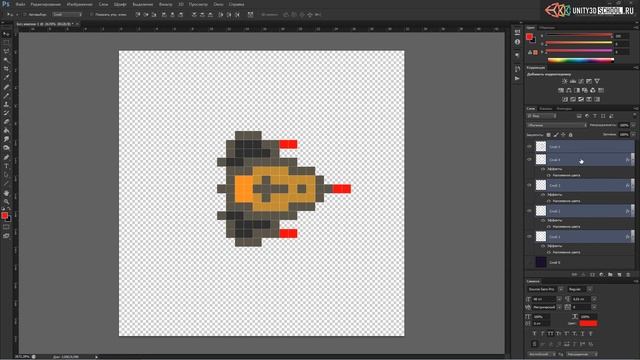
Task: Hide layer Слой 3 with eye icon
Action: pyautogui.click(x=529, y=185)
